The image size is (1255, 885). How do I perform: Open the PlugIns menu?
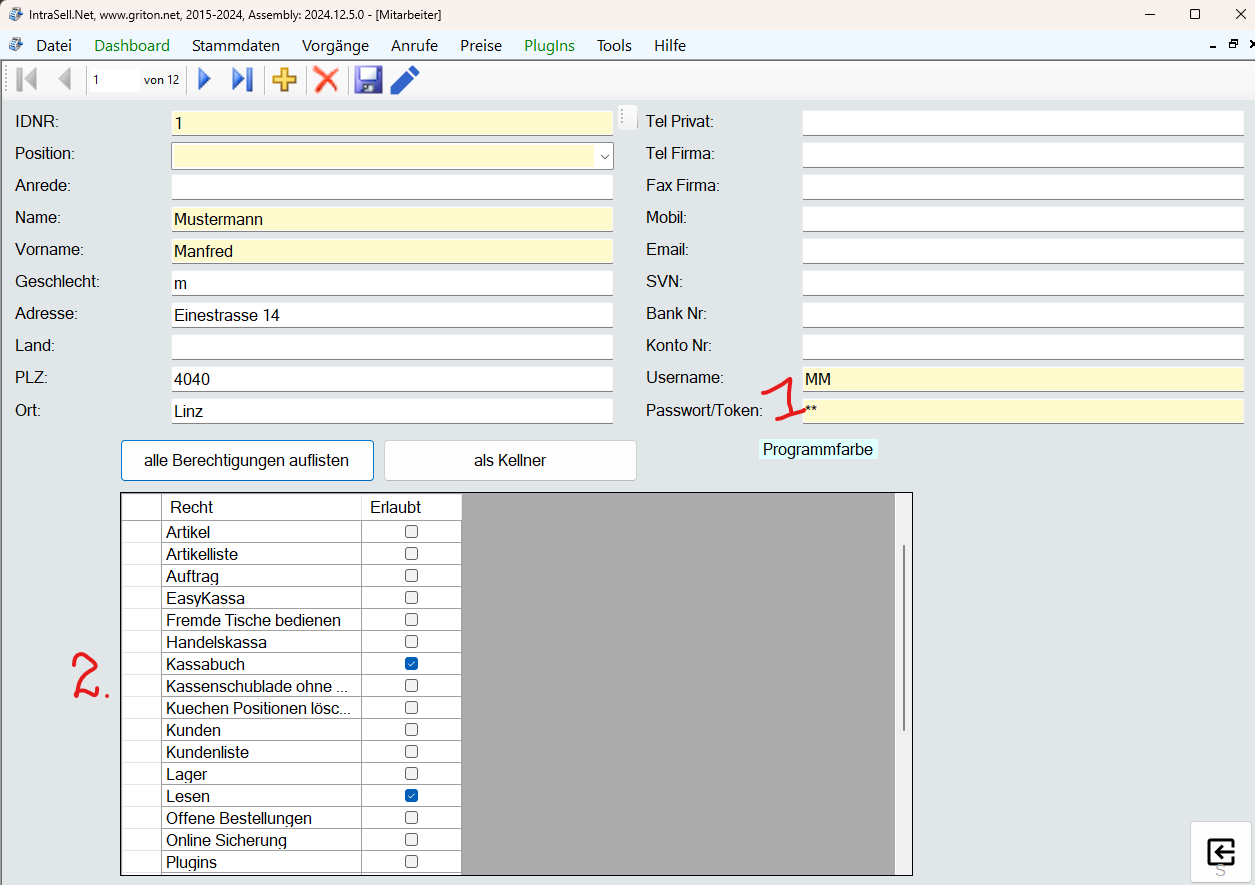550,45
